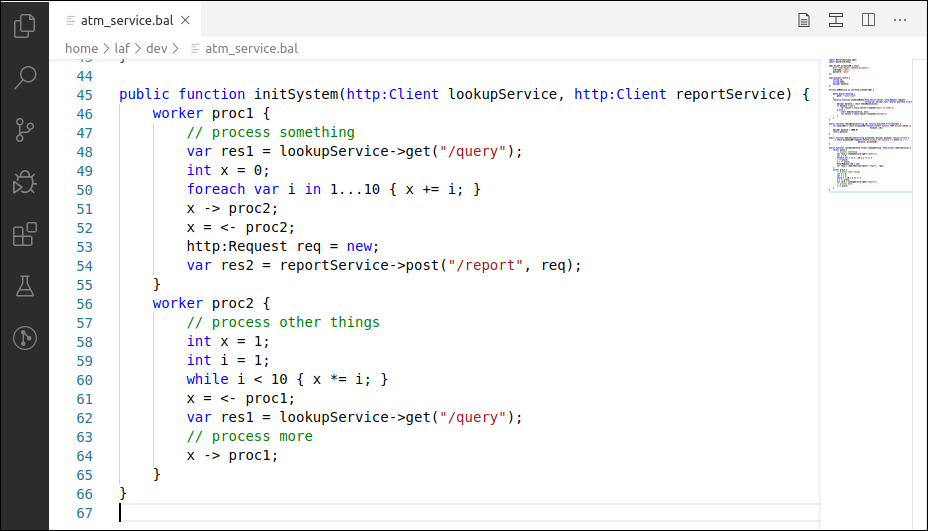The height and width of the screenshot is (531, 928).
Task: Click the '// process other things' comment
Action: pos(283,322)
